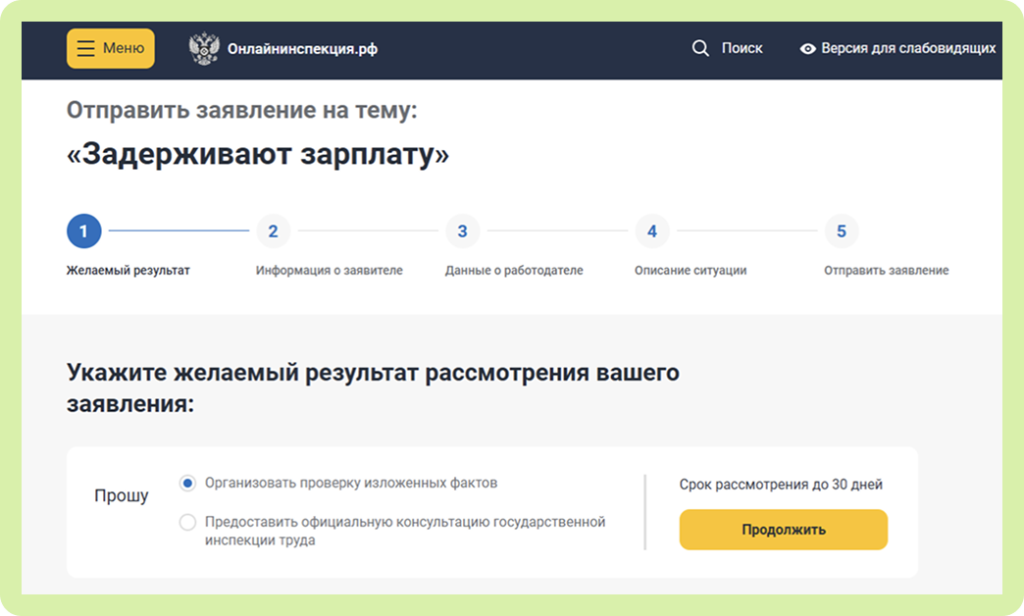
Task: Select Организовать проверку изложенных фактов radio button
Action: 187,483
